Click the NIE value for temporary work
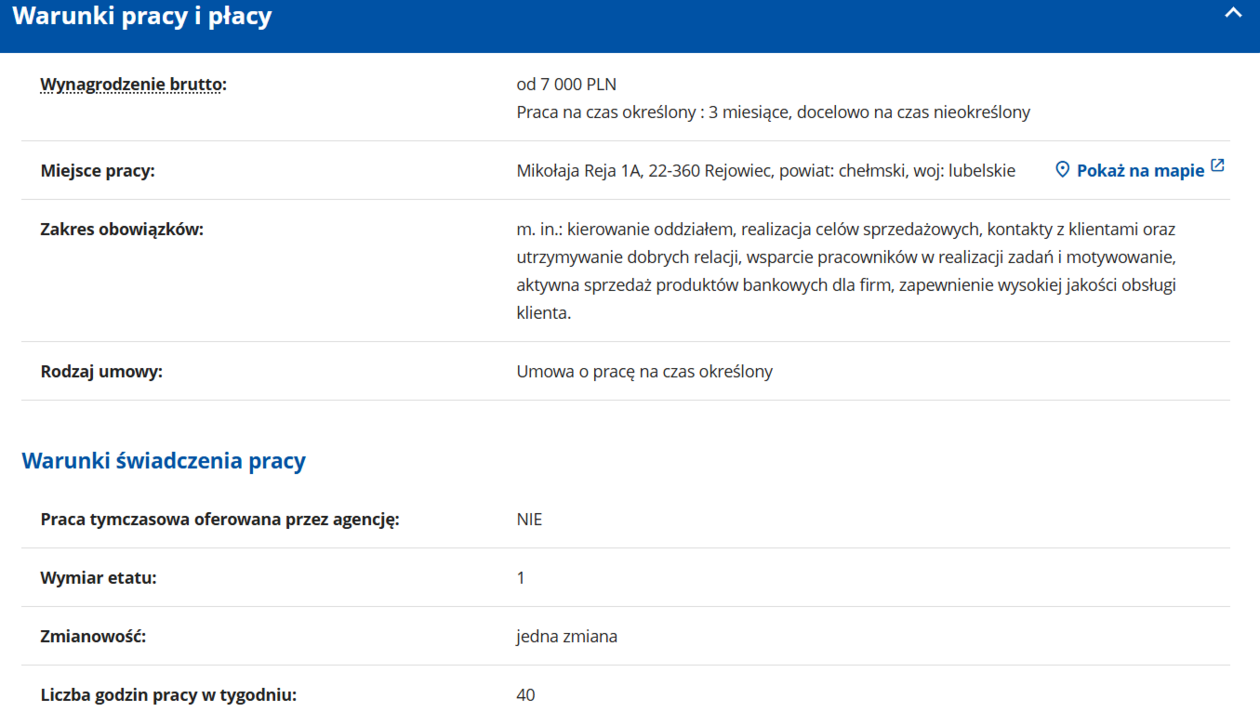 pos(529,520)
